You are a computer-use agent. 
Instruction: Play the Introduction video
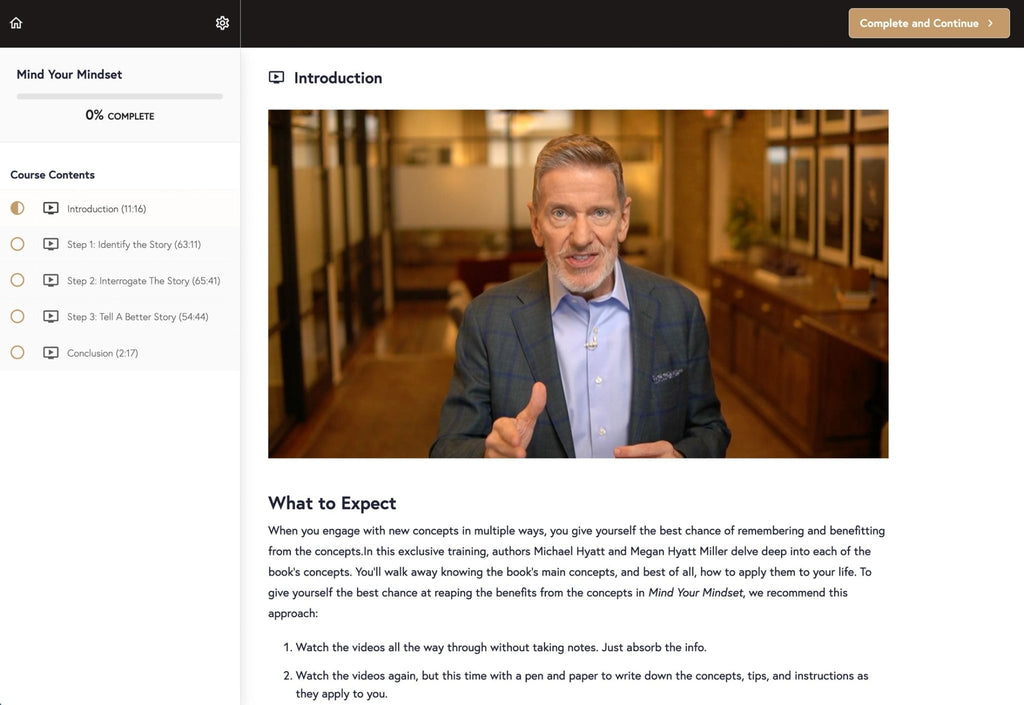click(578, 284)
